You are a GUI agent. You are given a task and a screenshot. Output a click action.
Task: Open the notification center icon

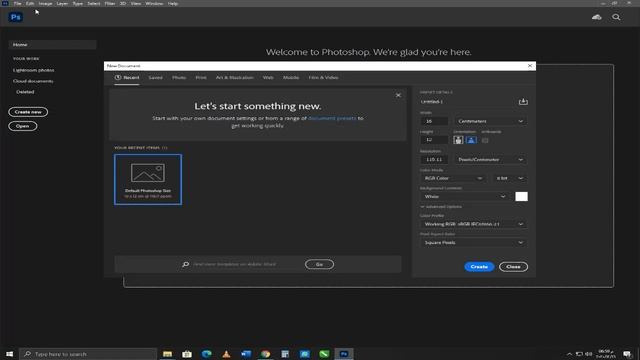click(627, 354)
